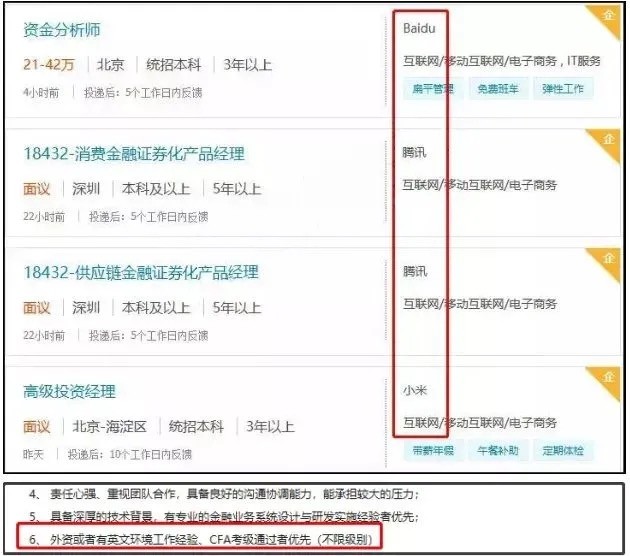630x556 pixels.
Task: Select the 带薪年假 benefit tag
Action: [x=433, y=451]
